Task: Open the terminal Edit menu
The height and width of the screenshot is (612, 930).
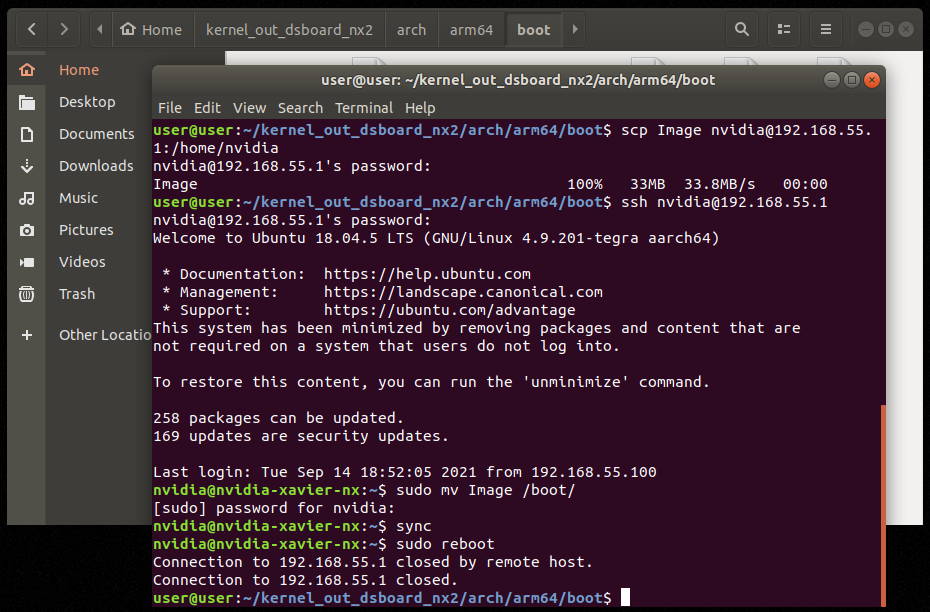Action: 207,108
